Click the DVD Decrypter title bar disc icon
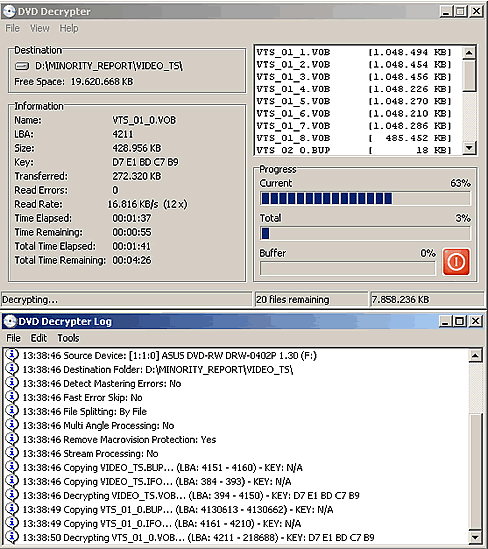 pos(9,12)
